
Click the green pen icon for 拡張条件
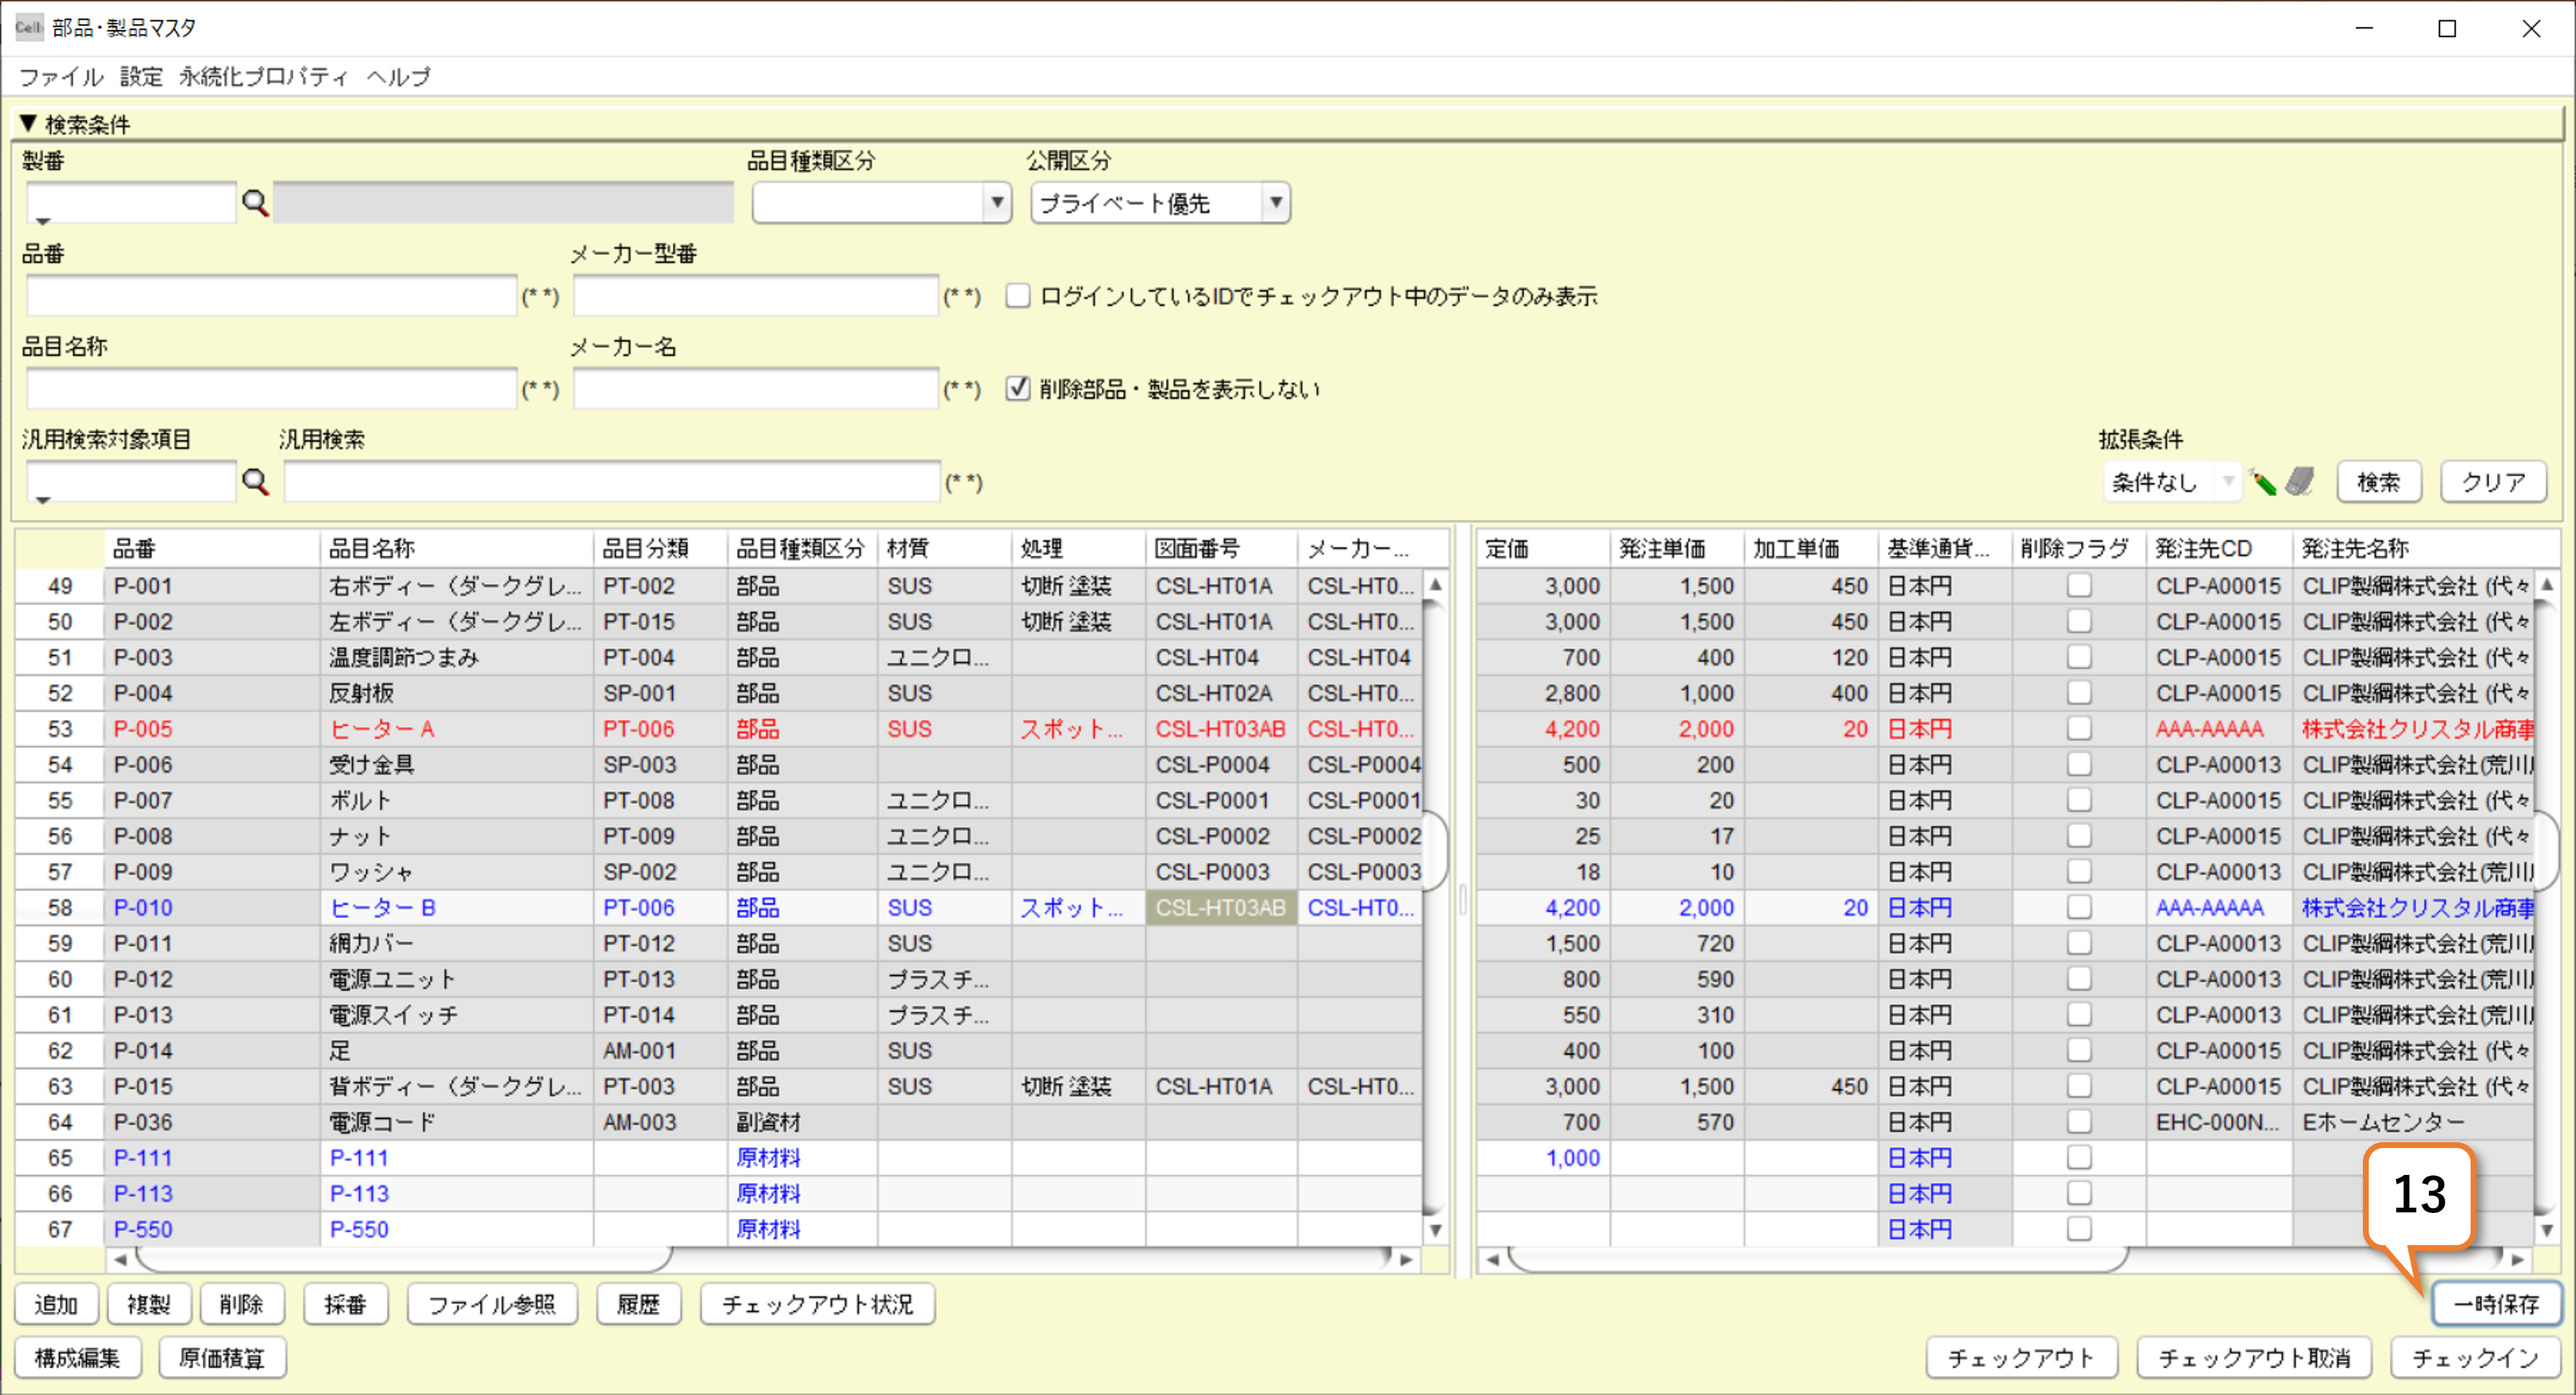(2263, 482)
